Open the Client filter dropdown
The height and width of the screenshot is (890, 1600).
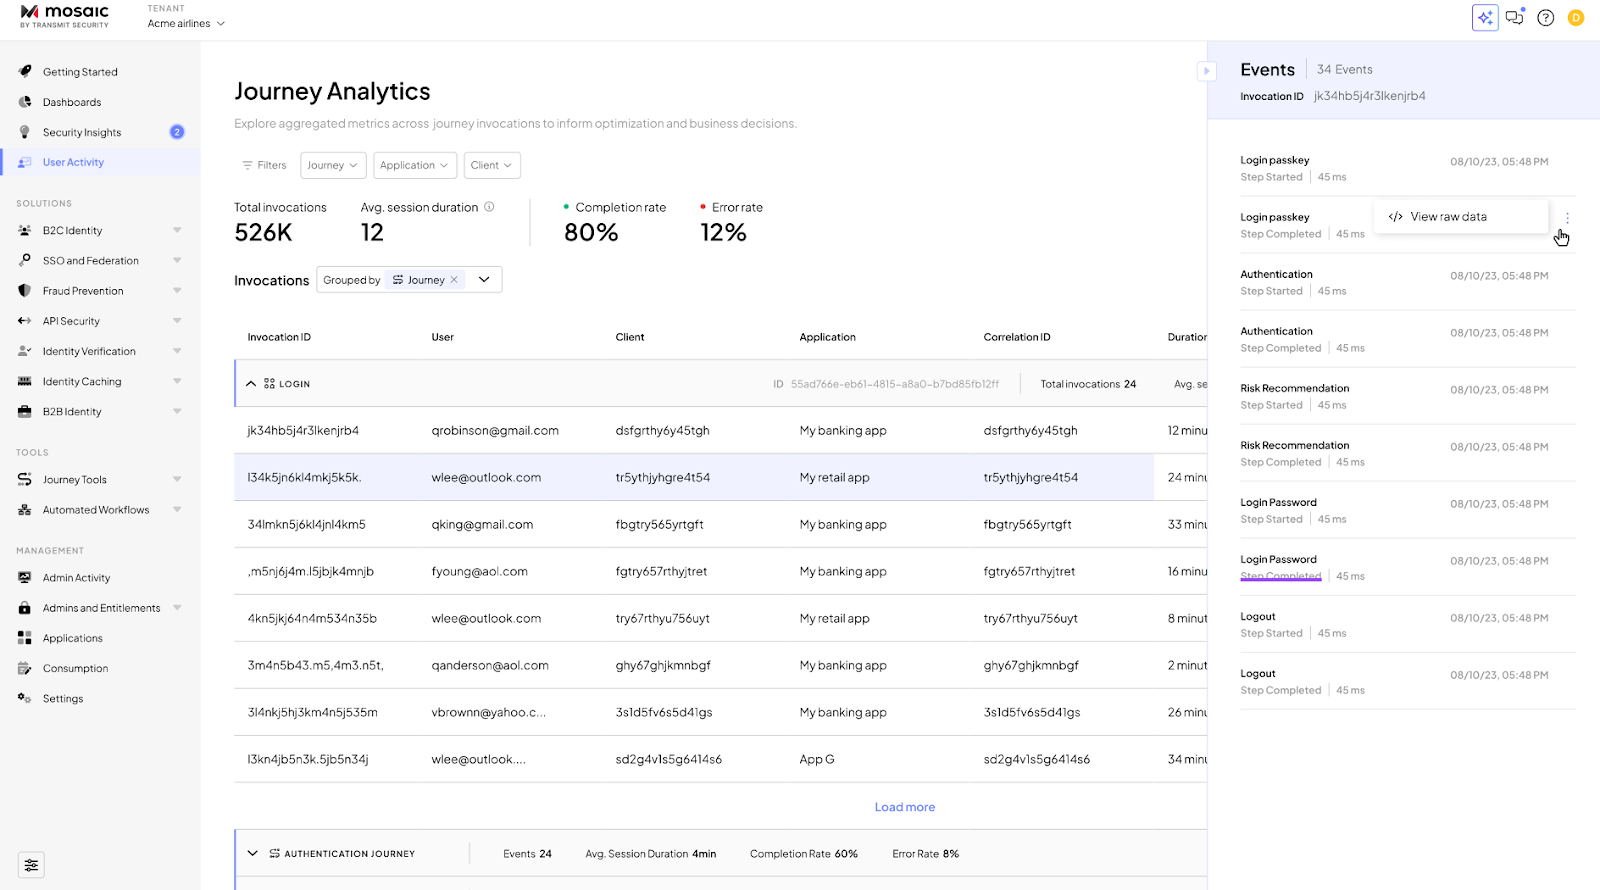click(491, 165)
